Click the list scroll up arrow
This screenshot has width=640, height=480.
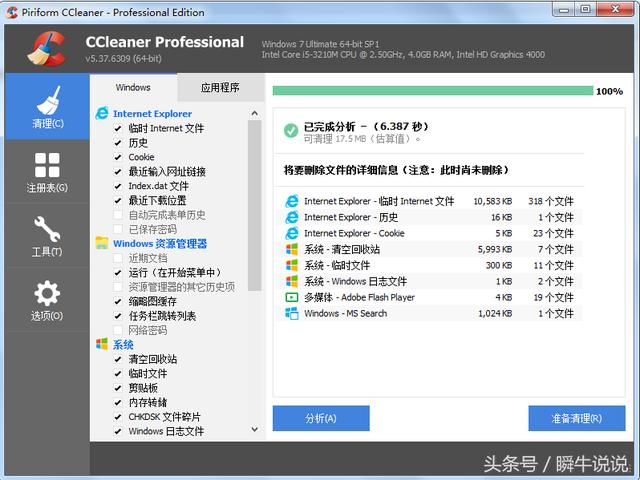[255, 113]
